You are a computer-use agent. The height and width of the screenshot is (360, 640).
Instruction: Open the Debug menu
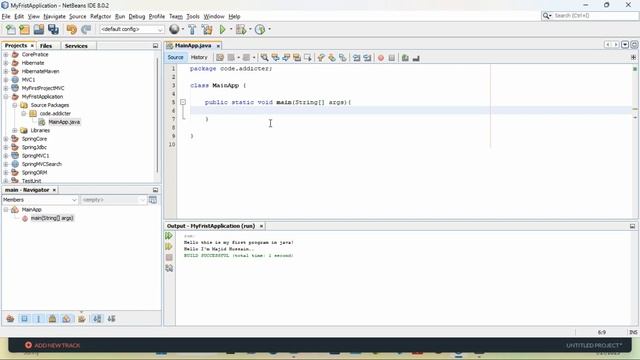[137, 16]
